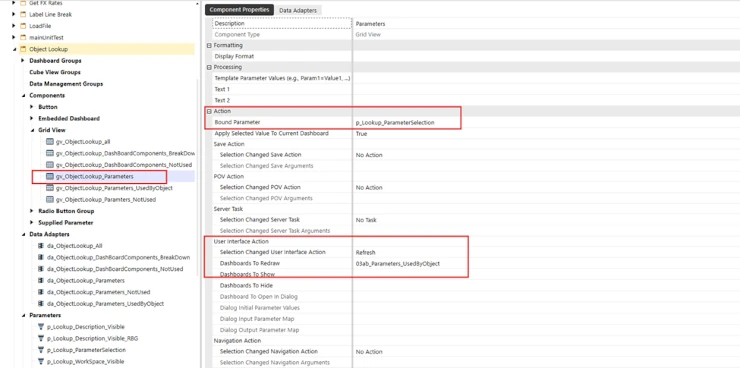The width and height of the screenshot is (740, 368).
Task: Expand the Label Line Break tree node
Action: point(14,14)
